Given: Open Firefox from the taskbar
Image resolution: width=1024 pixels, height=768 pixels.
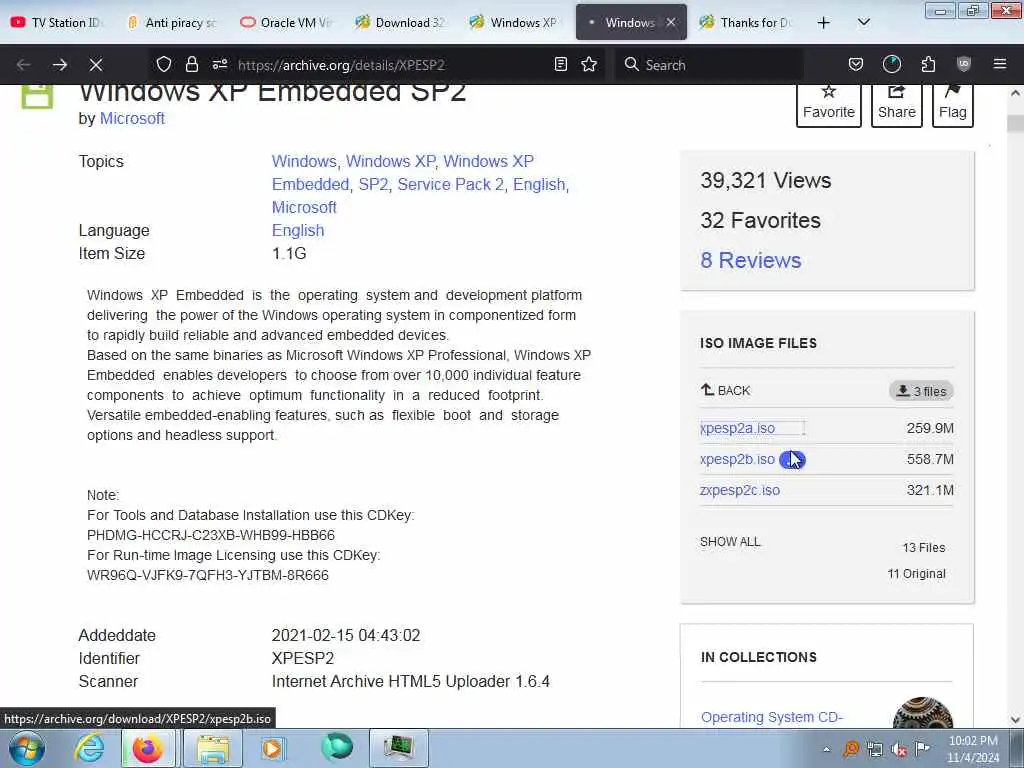Looking at the screenshot, I should (148, 748).
